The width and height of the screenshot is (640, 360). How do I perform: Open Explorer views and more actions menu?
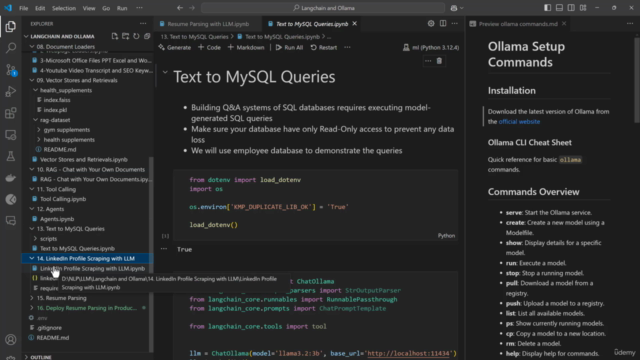pos(143,24)
